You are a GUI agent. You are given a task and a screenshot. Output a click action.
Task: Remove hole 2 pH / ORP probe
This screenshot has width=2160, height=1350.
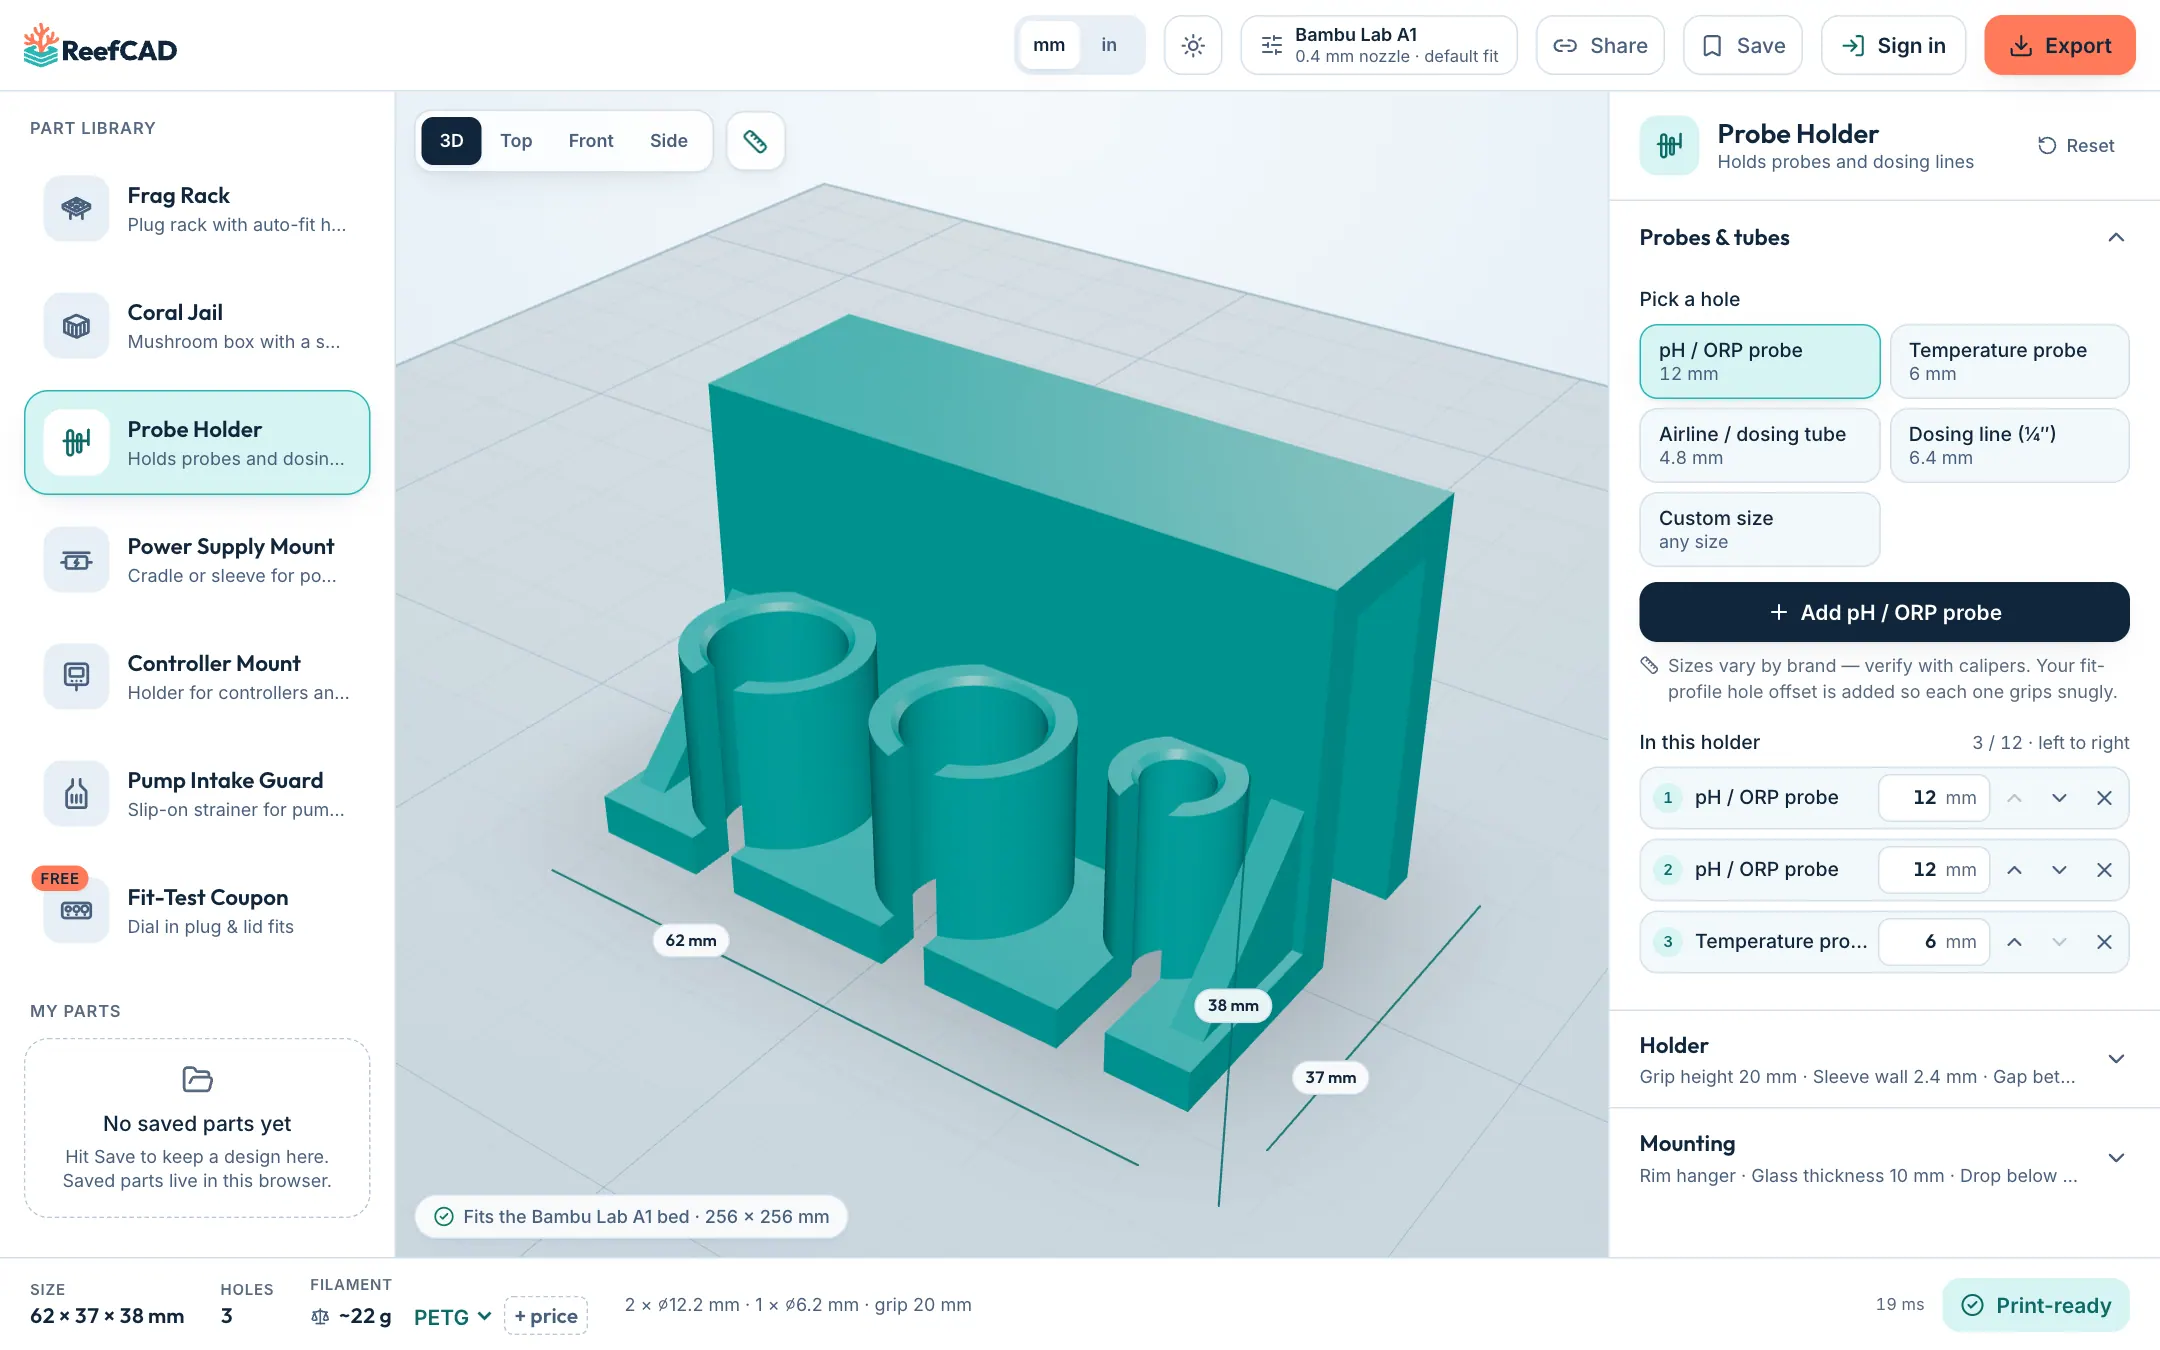pos(2104,870)
